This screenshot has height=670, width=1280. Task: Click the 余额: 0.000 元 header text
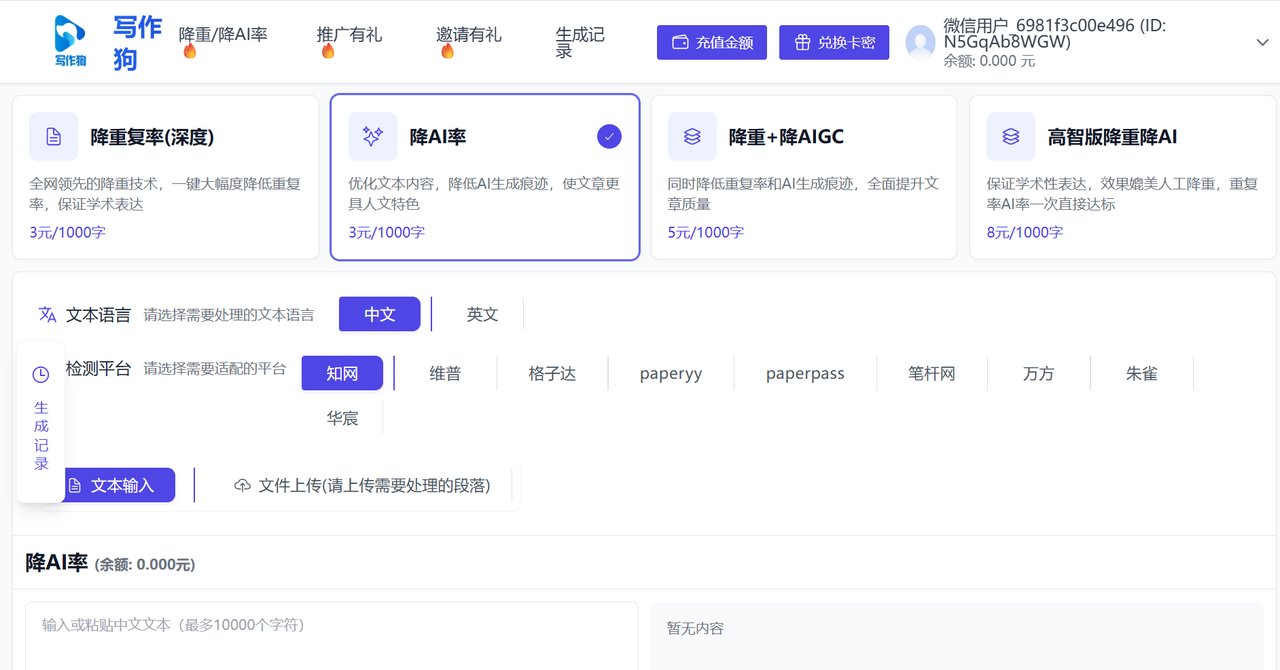tap(989, 61)
